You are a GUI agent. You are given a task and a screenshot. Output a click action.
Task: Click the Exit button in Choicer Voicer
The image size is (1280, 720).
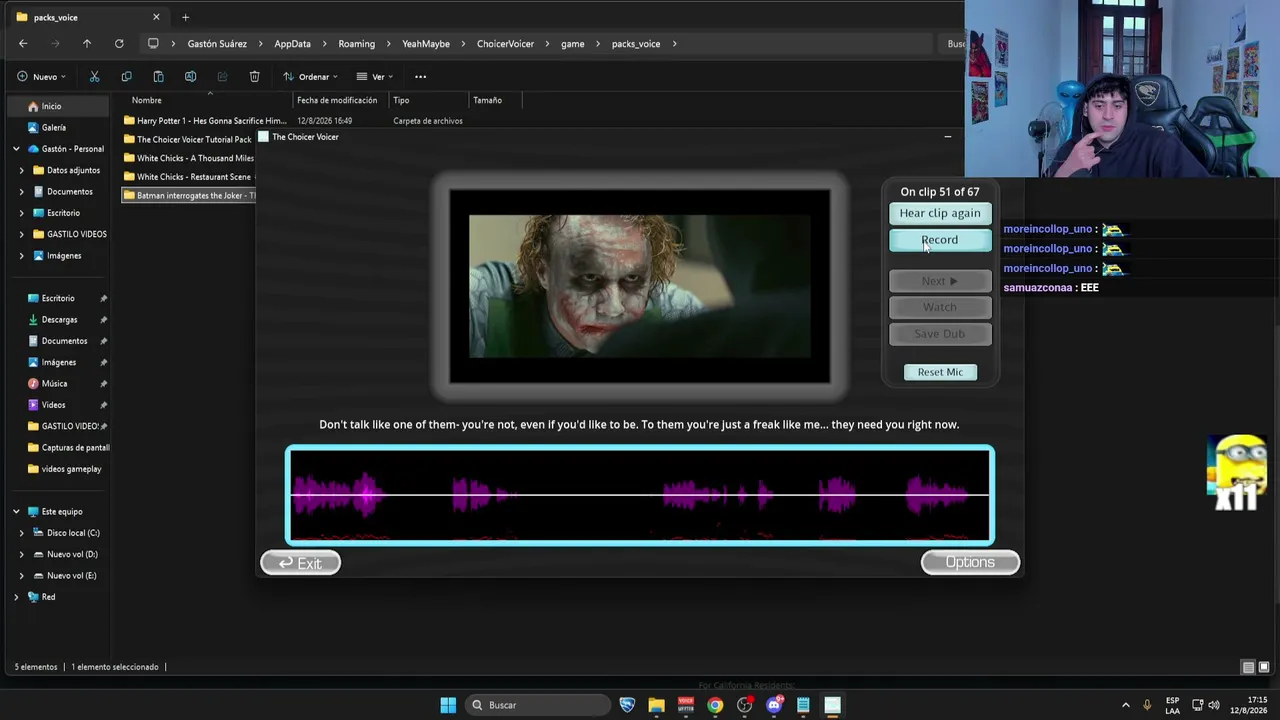tap(300, 563)
